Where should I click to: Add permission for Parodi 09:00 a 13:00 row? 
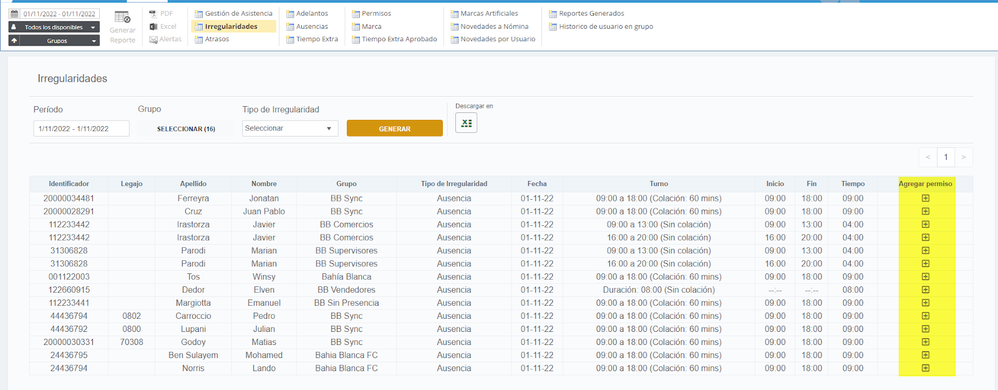[x=925, y=251]
